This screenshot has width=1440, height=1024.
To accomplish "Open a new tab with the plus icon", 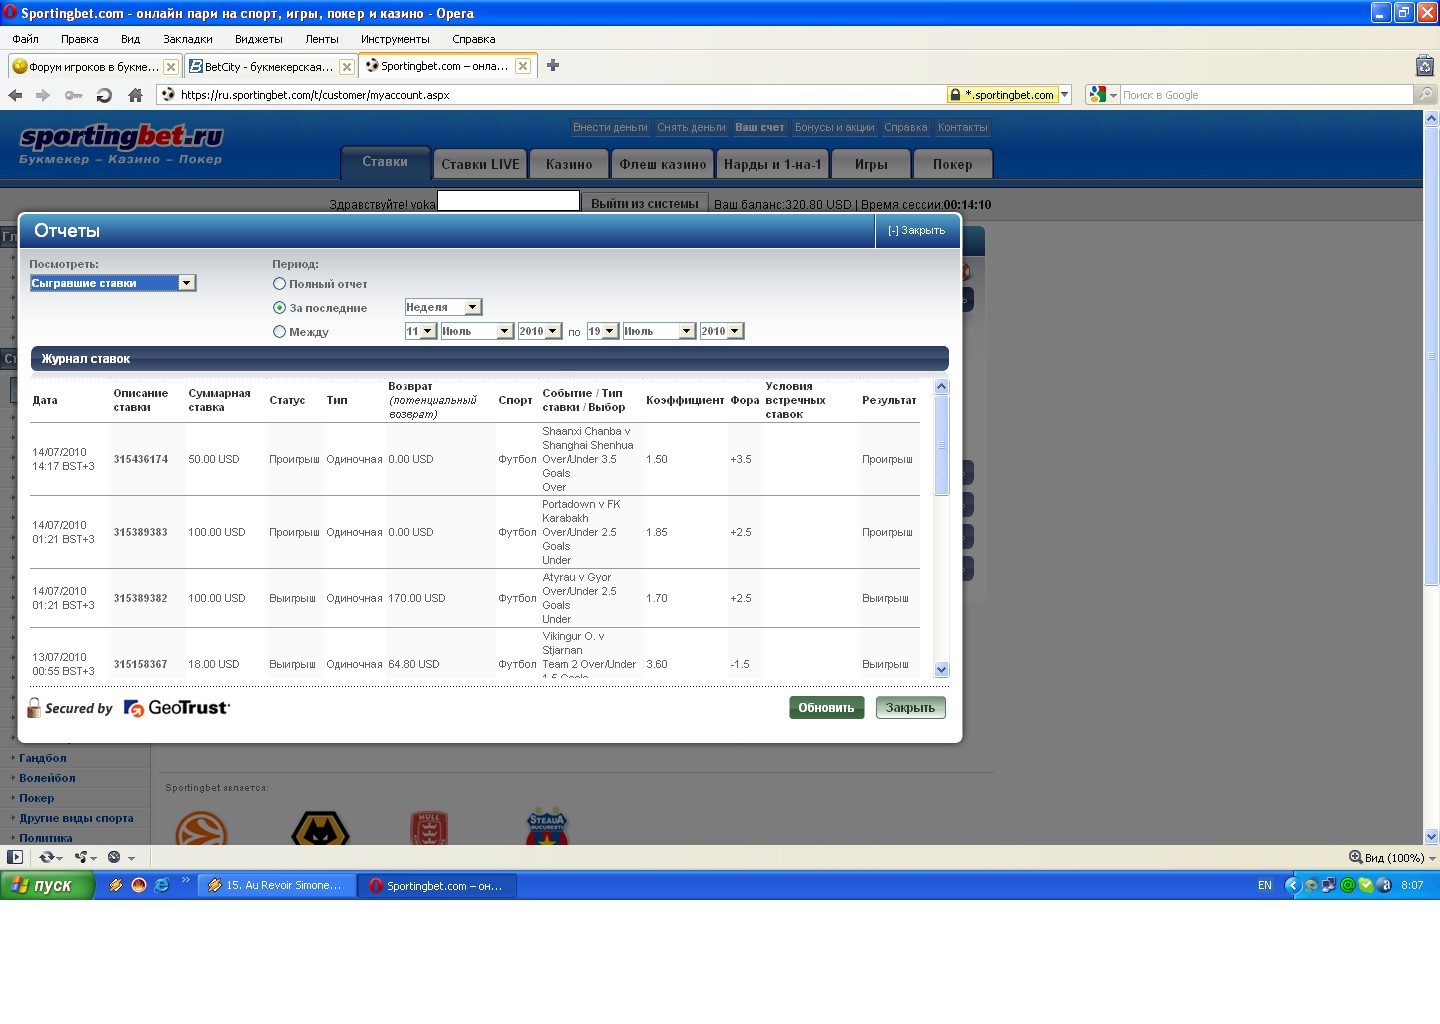I will point(553,65).
